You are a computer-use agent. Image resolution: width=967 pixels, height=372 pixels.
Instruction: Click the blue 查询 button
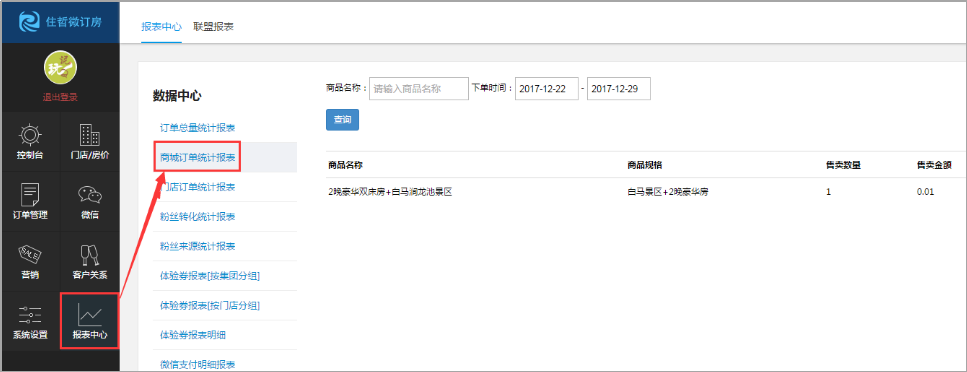[x=342, y=120]
